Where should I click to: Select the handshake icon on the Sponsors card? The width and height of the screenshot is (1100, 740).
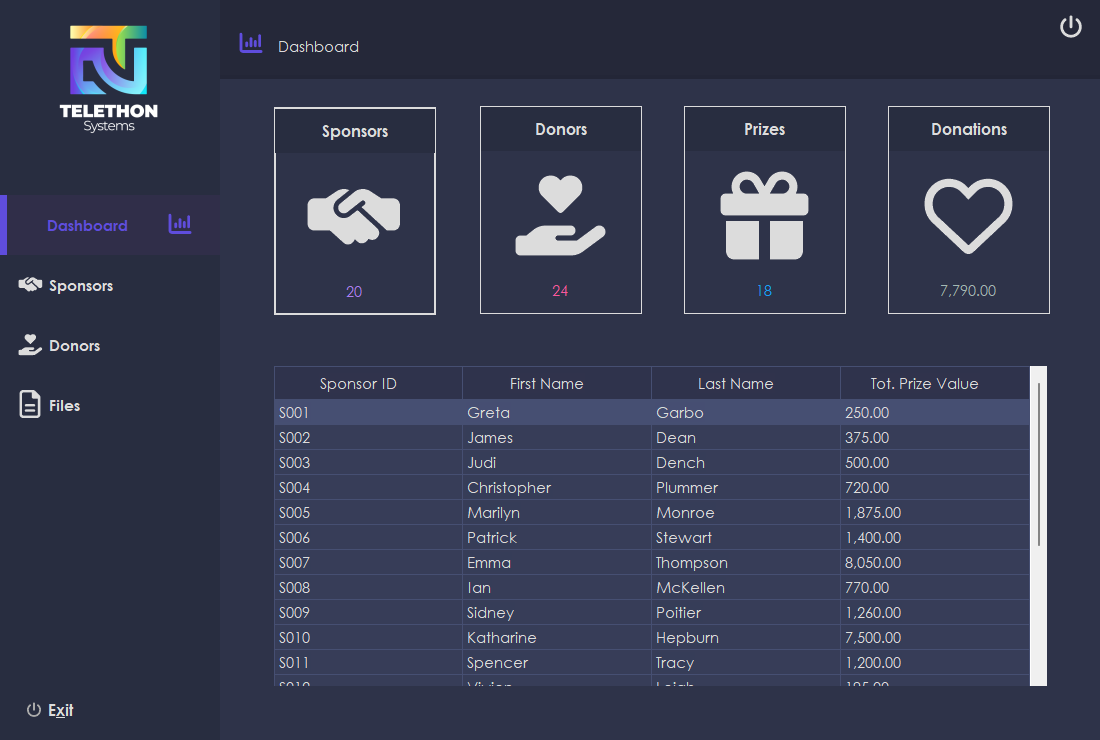click(x=354, y=213)
